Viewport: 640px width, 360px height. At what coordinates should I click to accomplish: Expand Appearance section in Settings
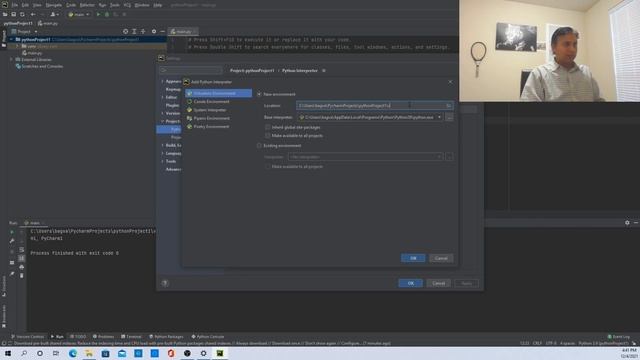click(x=162, y=82)
